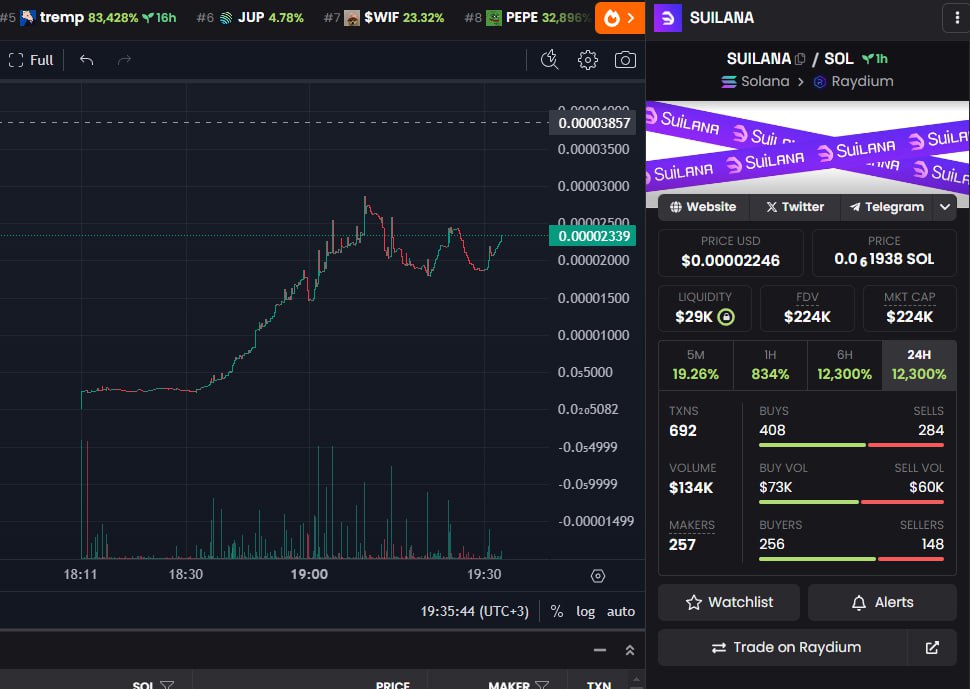Select the 6H timeframe tab

pyautogui.click(x=844, y=365)
